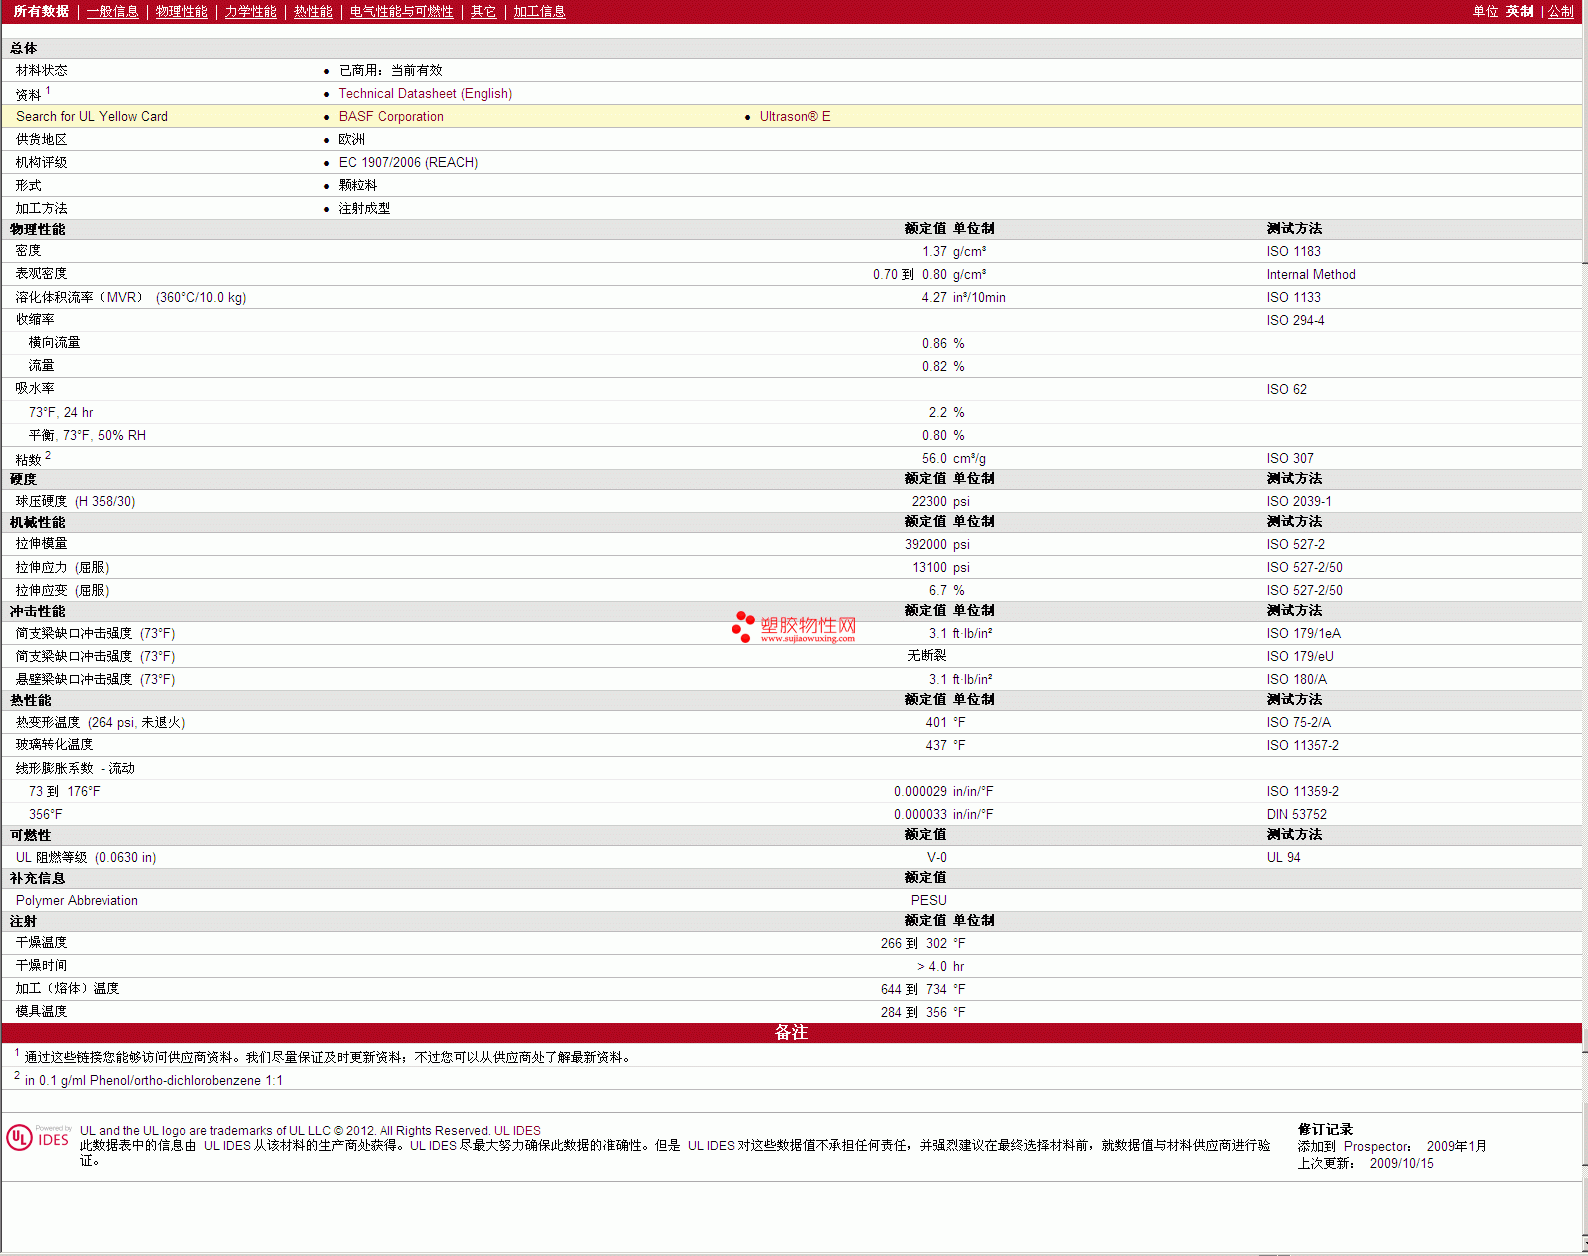View the 加工信息 tab

[x=539, y=12]
